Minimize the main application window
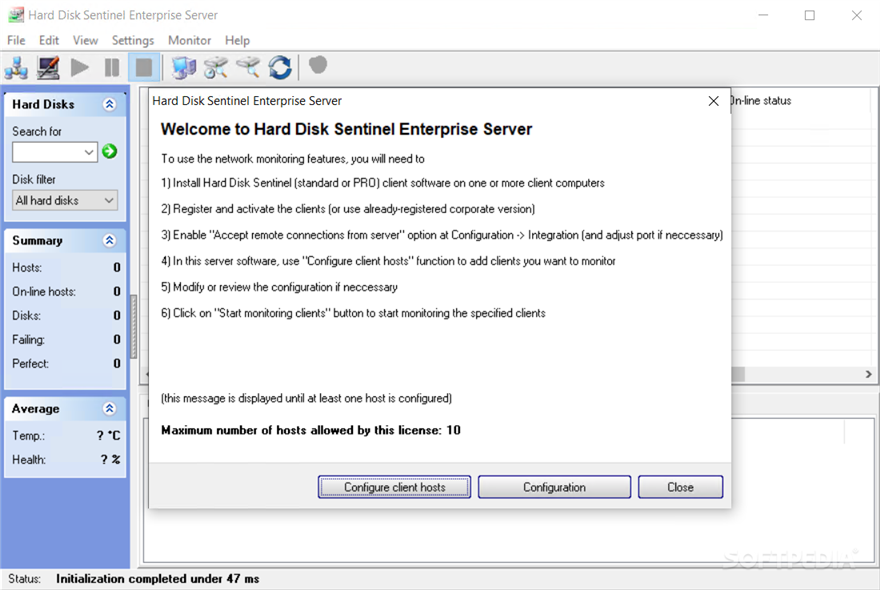The height and width of the screenshot is (590, 880). click(x=763, y=15)
